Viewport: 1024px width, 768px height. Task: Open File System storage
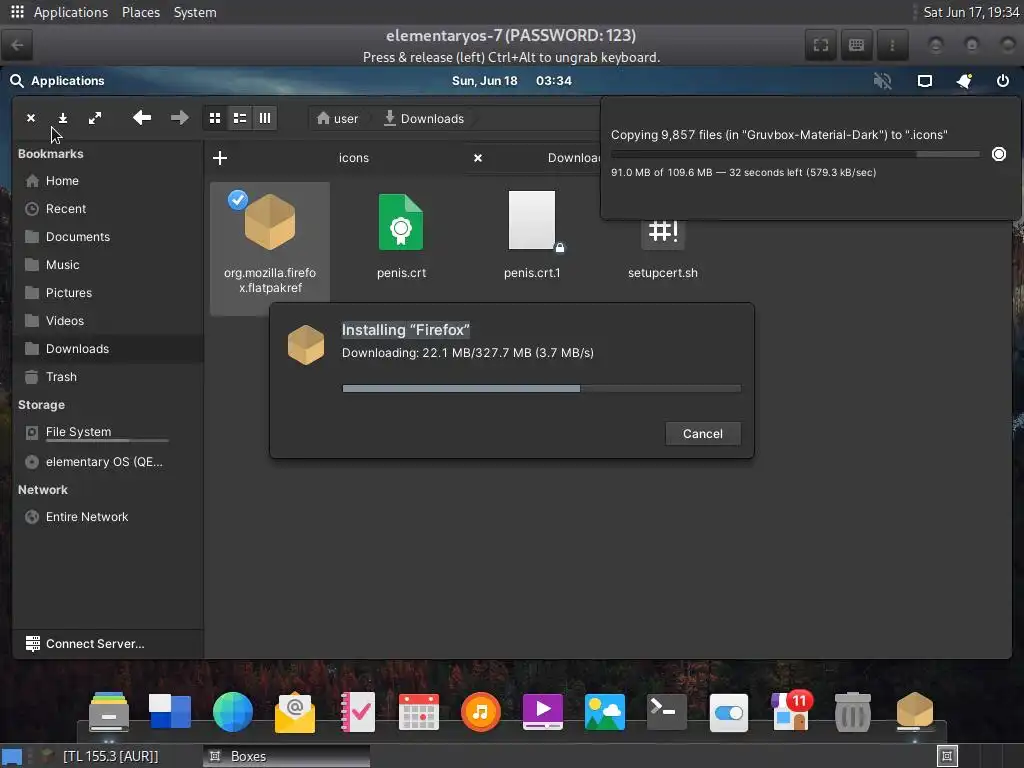pyautogui.click(x=108, y=432)
